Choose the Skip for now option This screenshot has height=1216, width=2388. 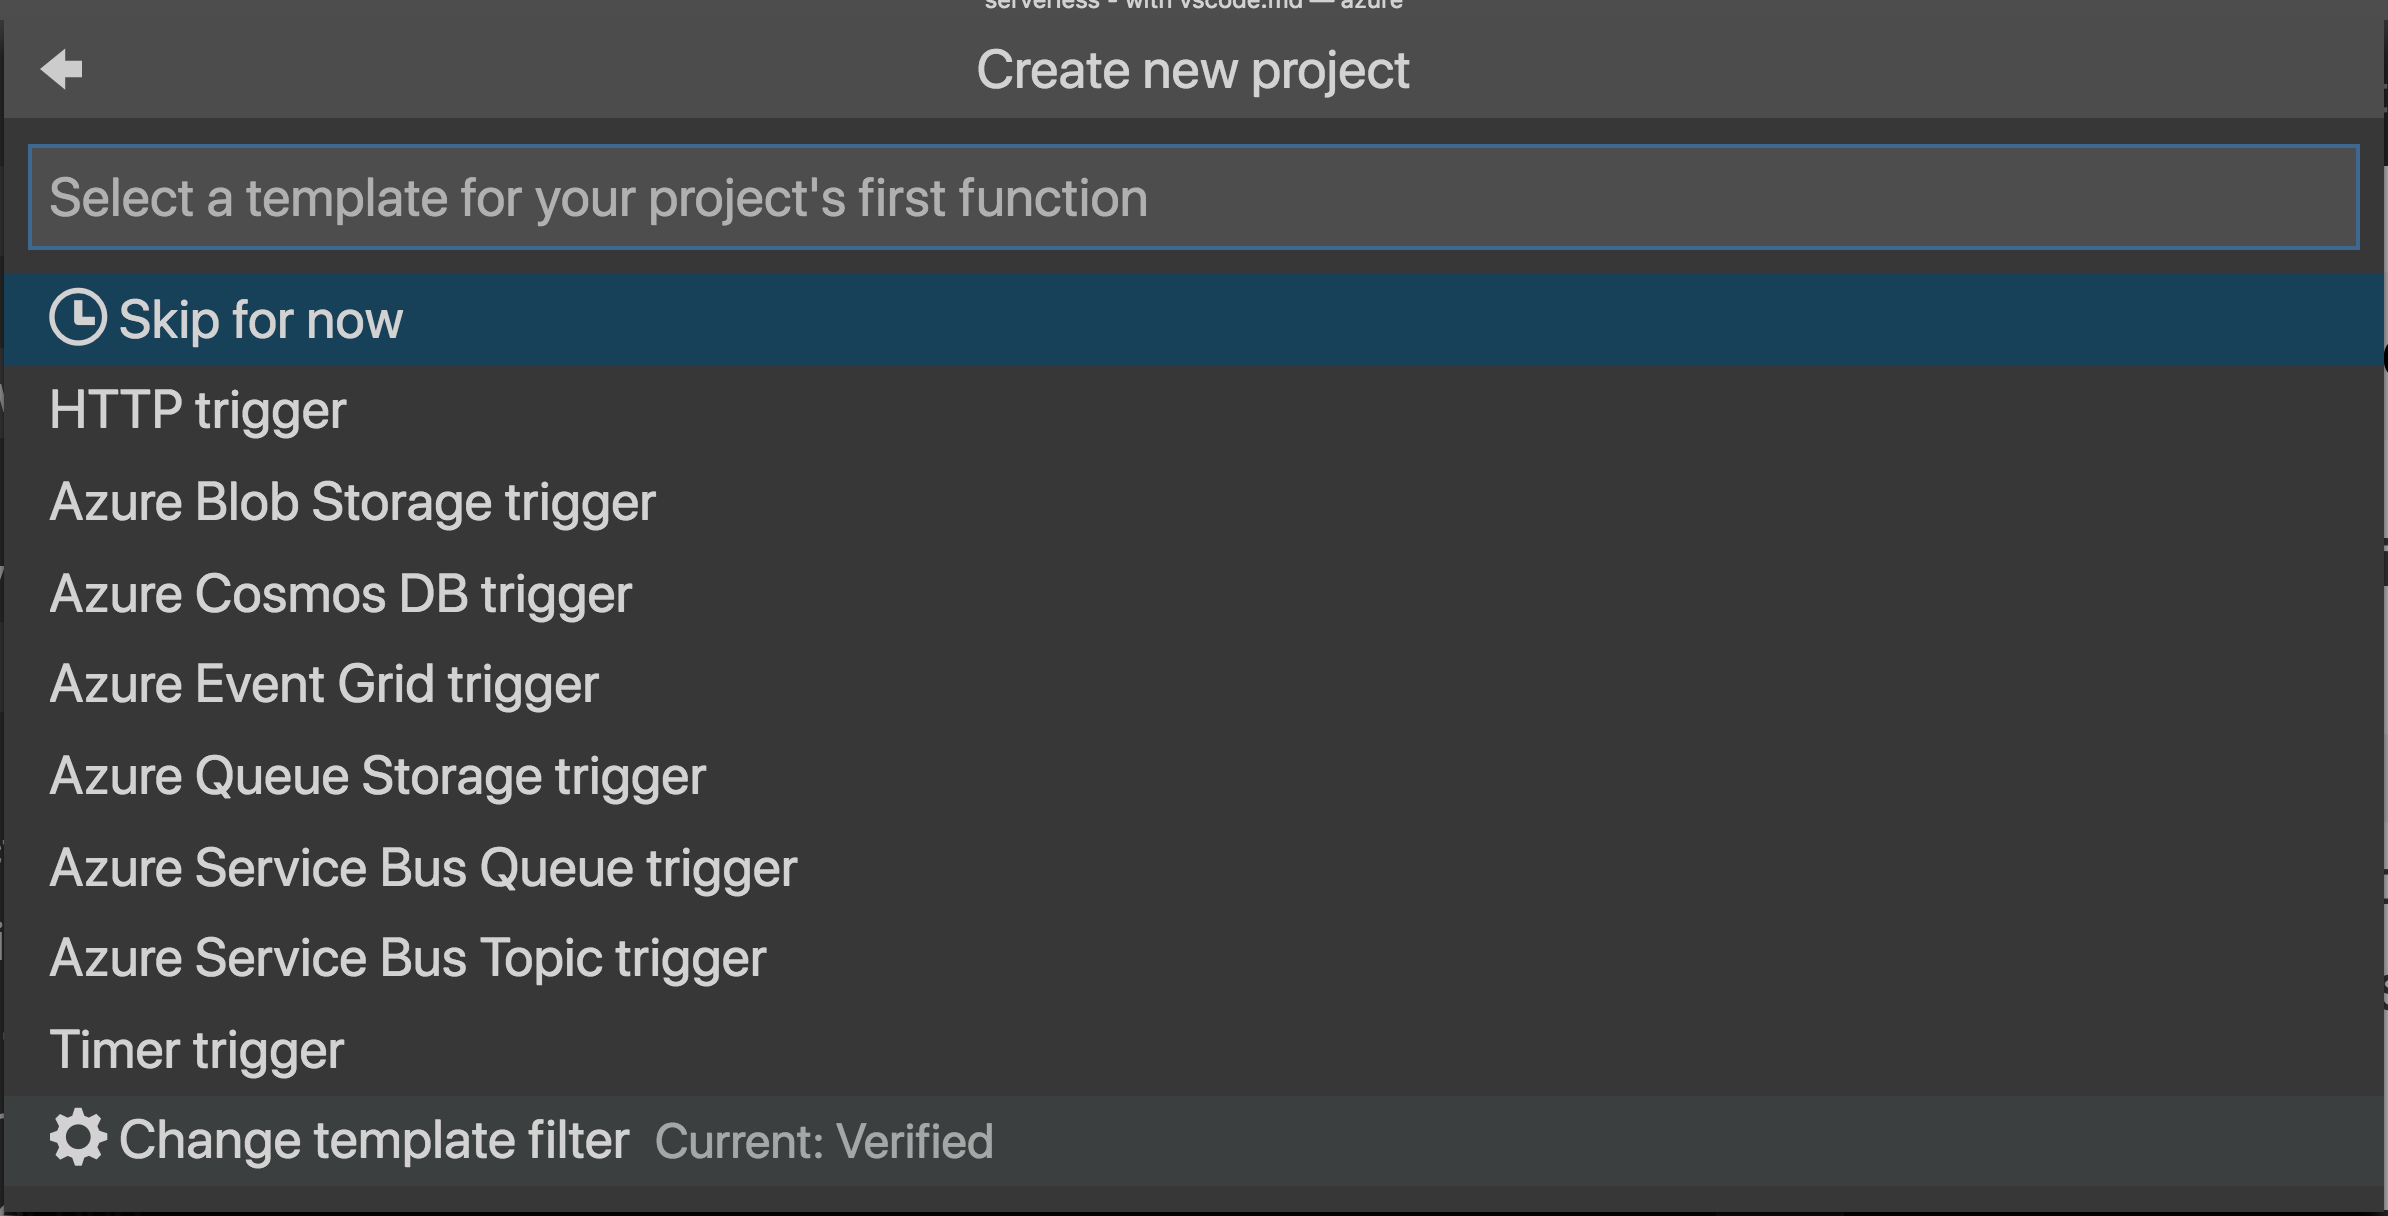[x=260, y=320]
